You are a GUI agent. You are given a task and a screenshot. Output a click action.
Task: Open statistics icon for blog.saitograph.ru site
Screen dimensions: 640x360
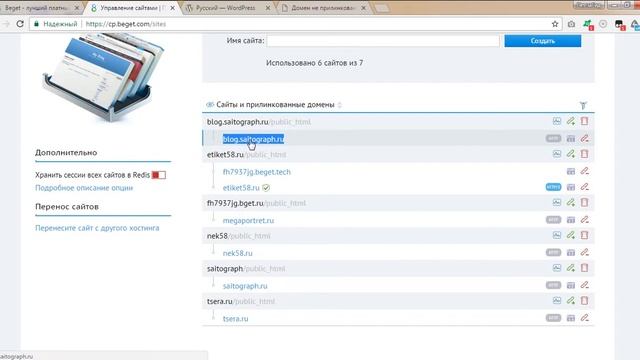[557, 121]
